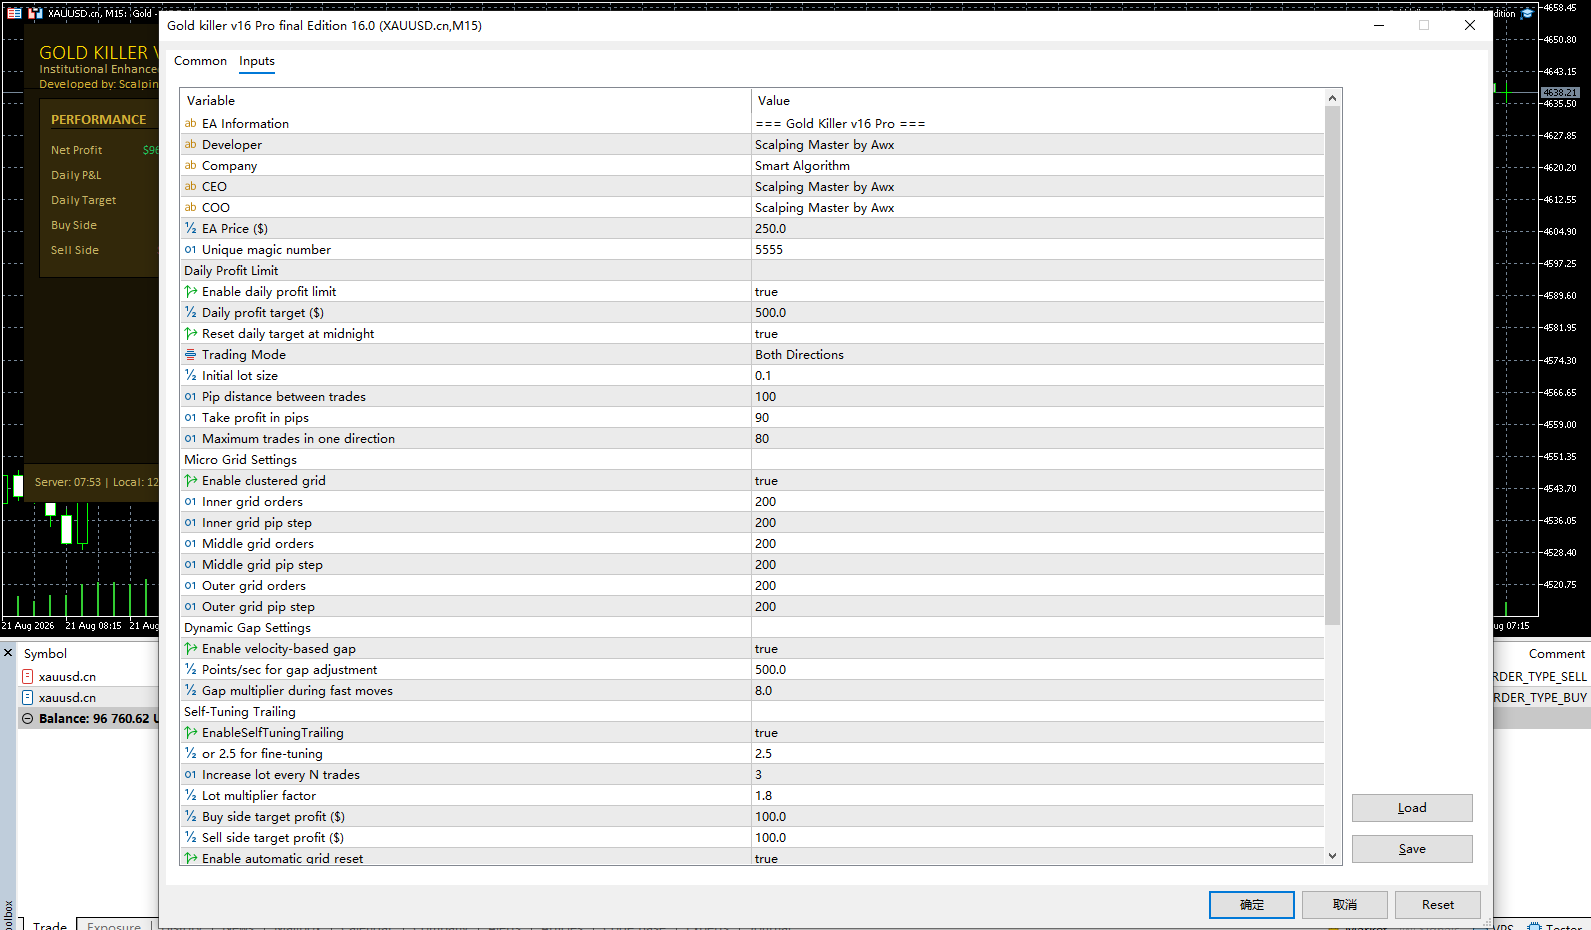Viewport: 1591px width, 930px height.
Task: Select the Inputs tab
Action: pos(257,61)
